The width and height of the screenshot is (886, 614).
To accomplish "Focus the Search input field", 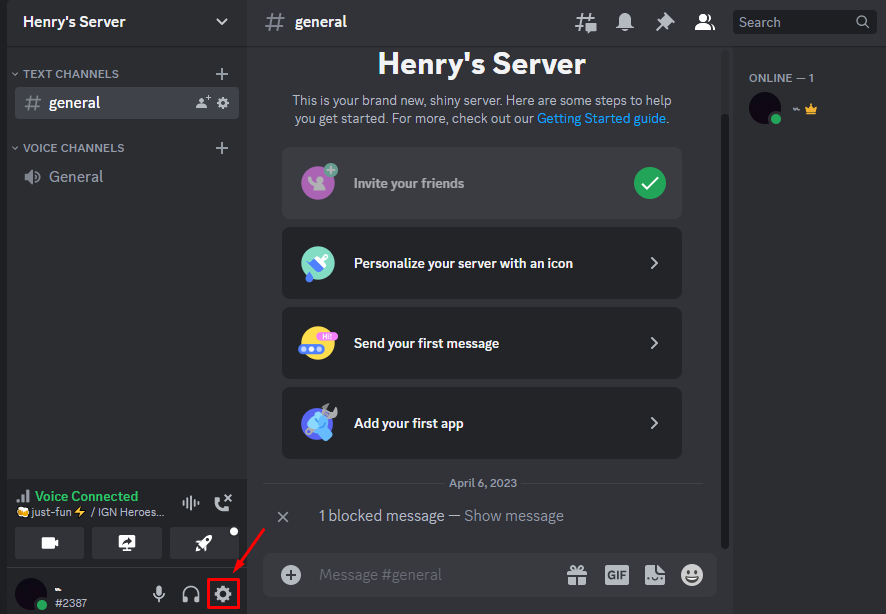I will point(805,22).
